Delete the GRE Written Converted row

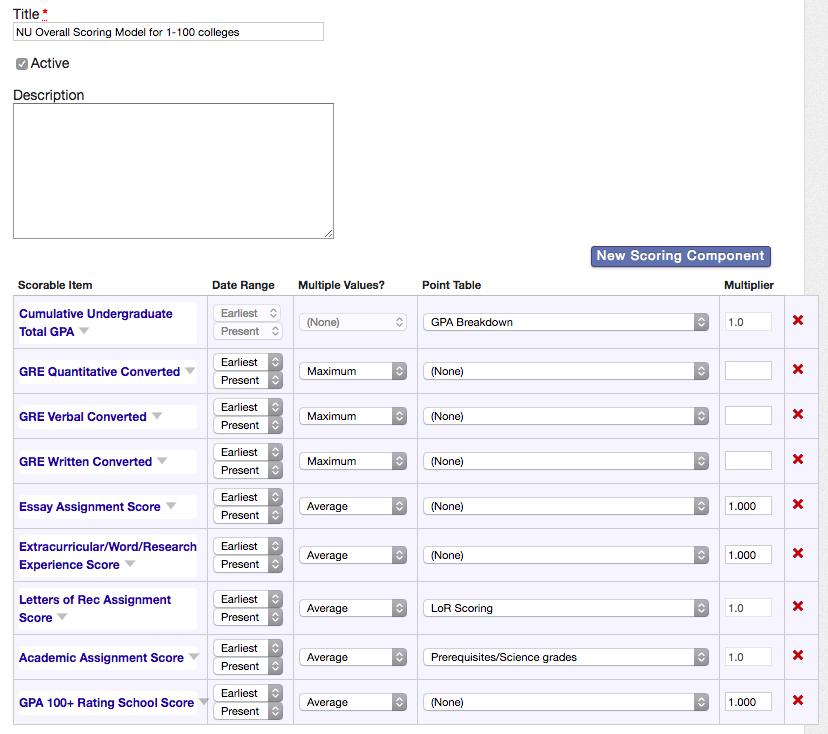797,460
